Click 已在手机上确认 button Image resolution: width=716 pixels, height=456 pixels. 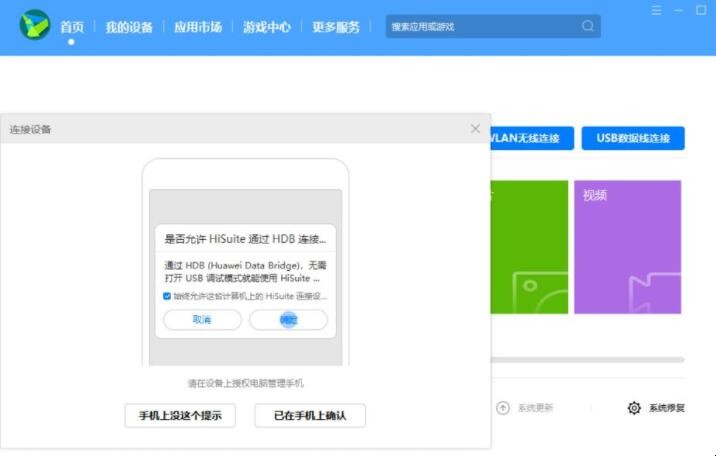point(310,415)
